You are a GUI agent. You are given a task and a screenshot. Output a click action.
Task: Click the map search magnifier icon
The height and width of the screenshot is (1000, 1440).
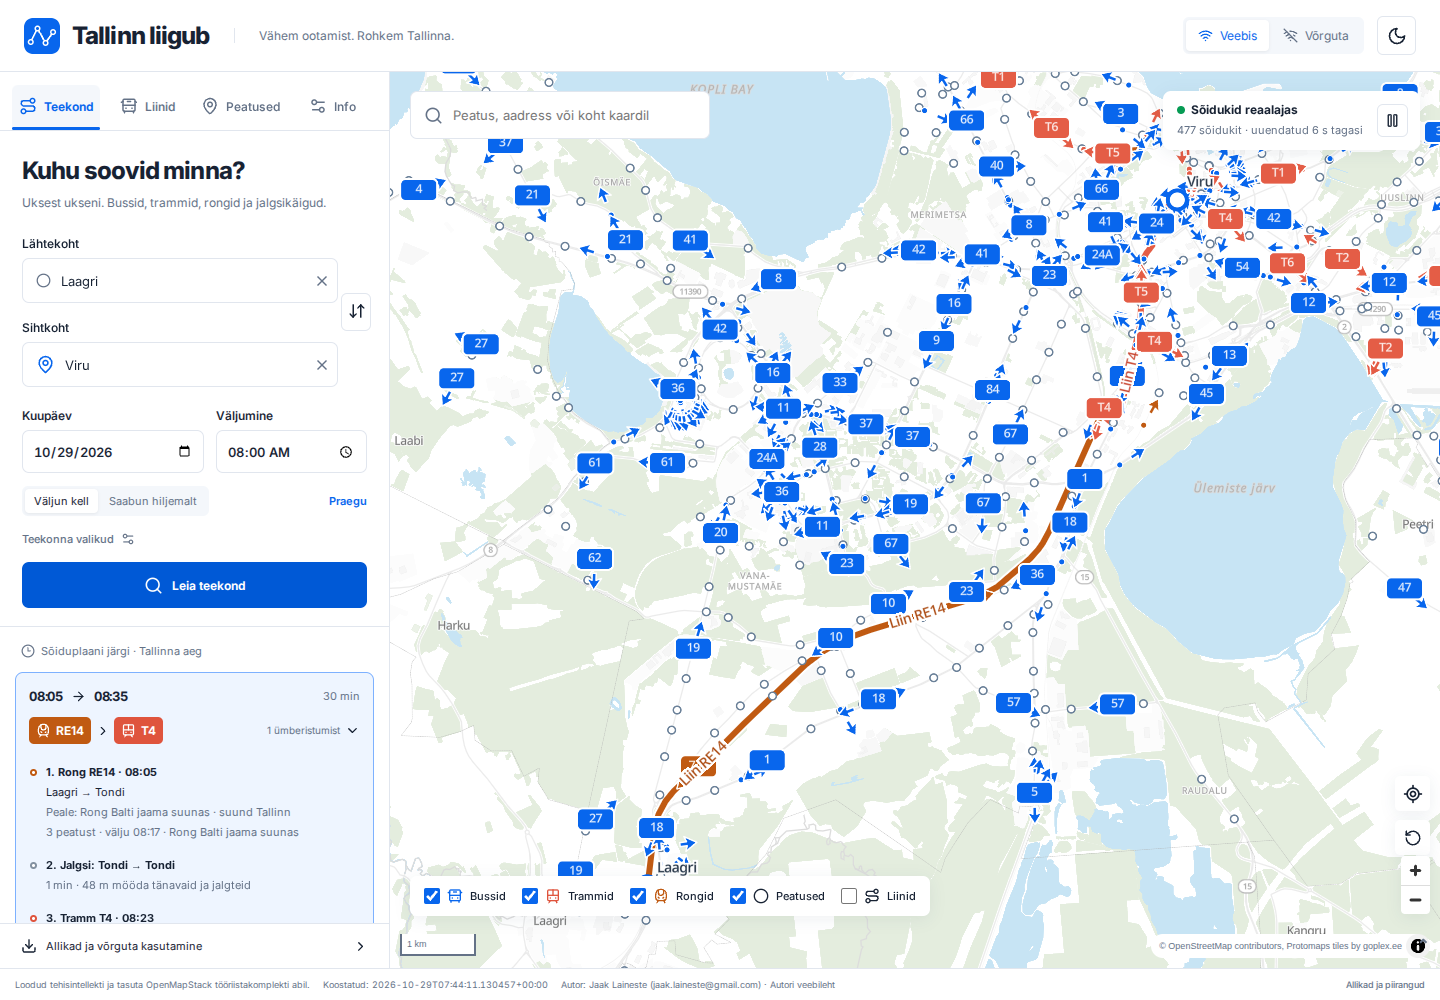click(433, 116)
